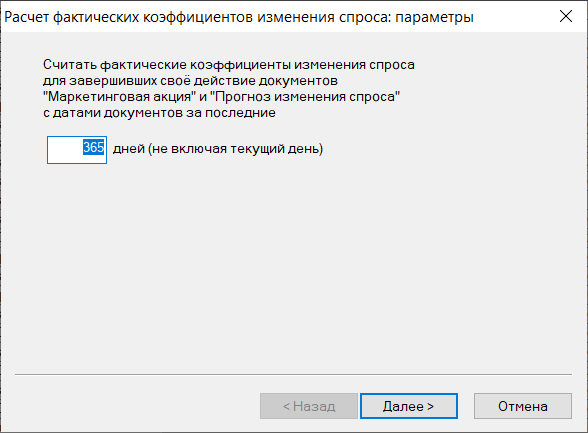Click the grayed-out < Назад button

[309, 406]
